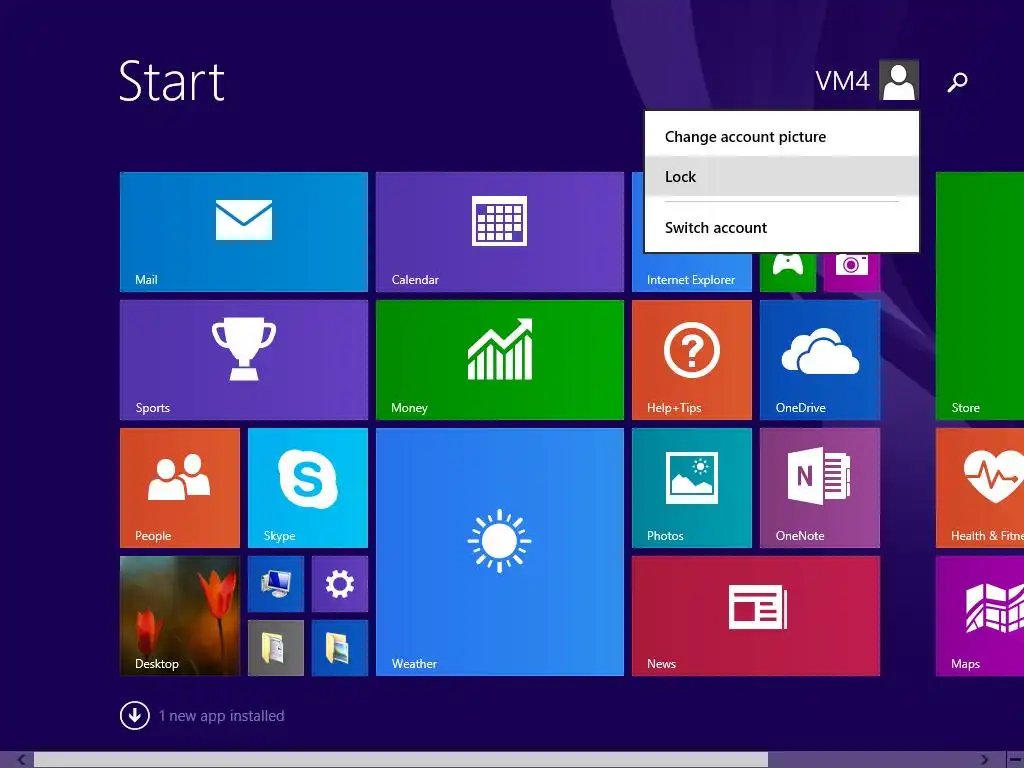
Task: Click the search magnifier icon
Action: (x=957, y=82)
